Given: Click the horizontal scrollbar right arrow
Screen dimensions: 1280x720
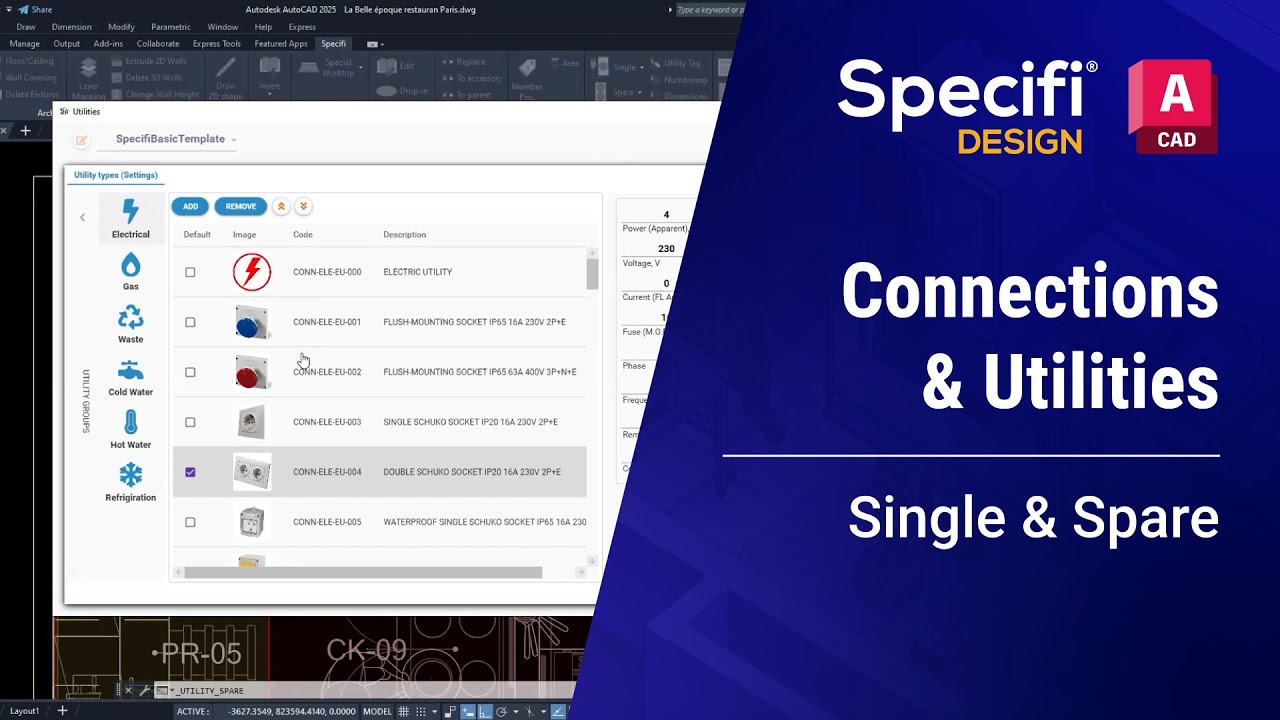Looking at the screenshot, I should [x=580, y=573].
